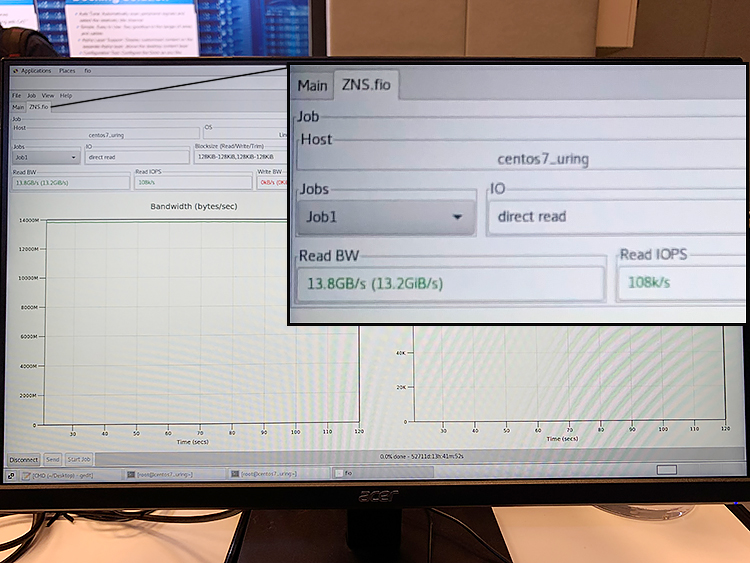Click the Blocksize (Read/Write/Trim) field
The width and height of the screenshot is (750, 563).
click(240, 157)
